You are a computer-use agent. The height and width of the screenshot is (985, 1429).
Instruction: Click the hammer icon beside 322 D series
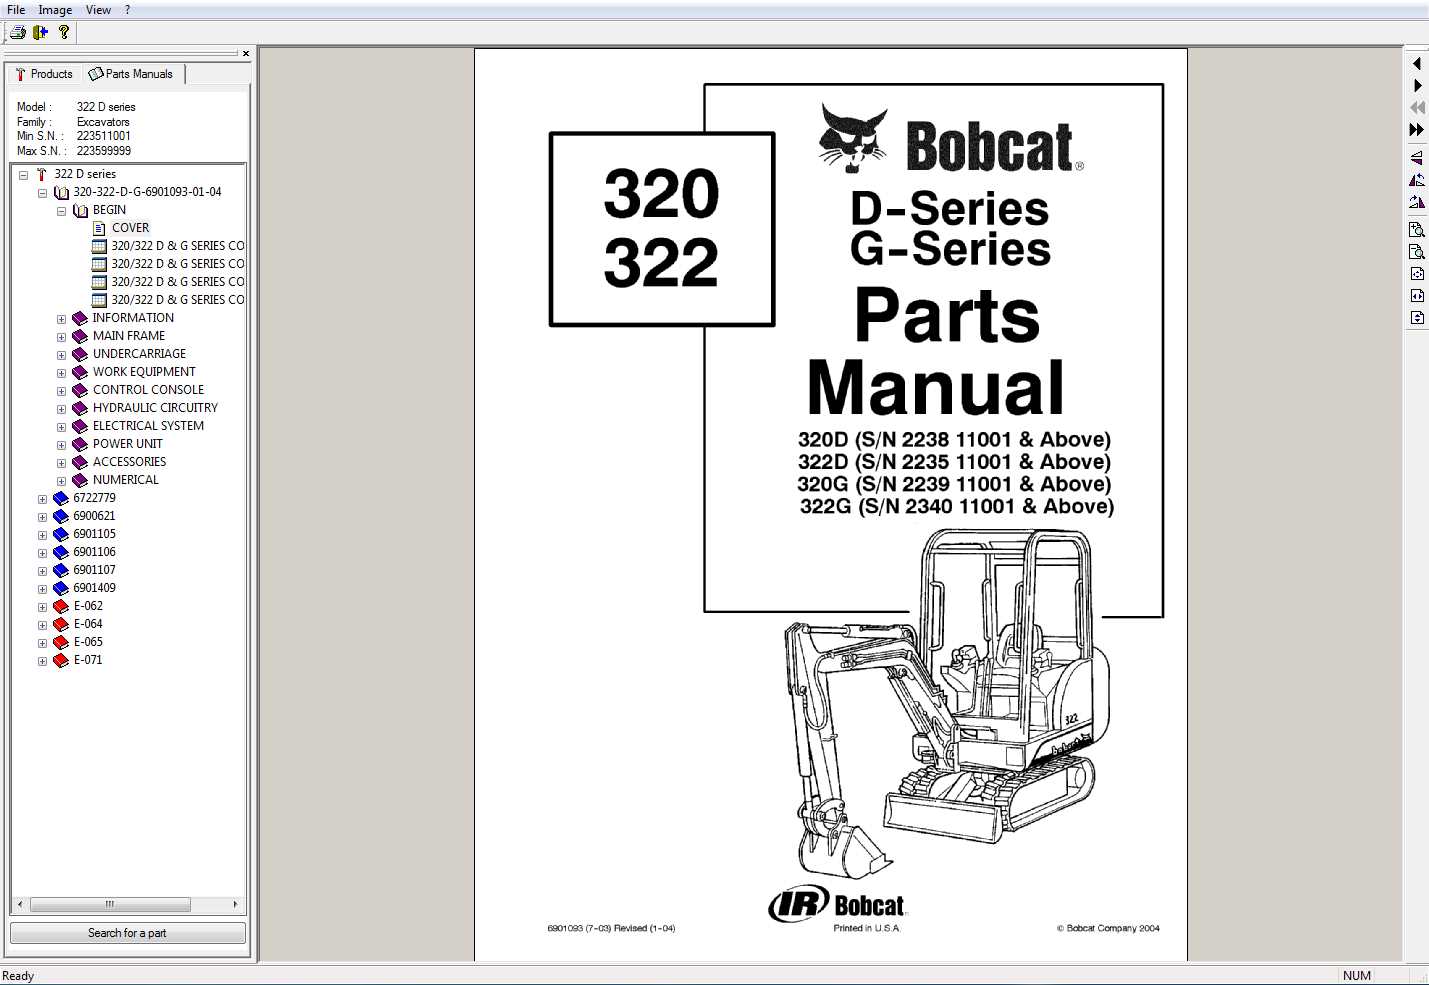(x=41, y=174)
